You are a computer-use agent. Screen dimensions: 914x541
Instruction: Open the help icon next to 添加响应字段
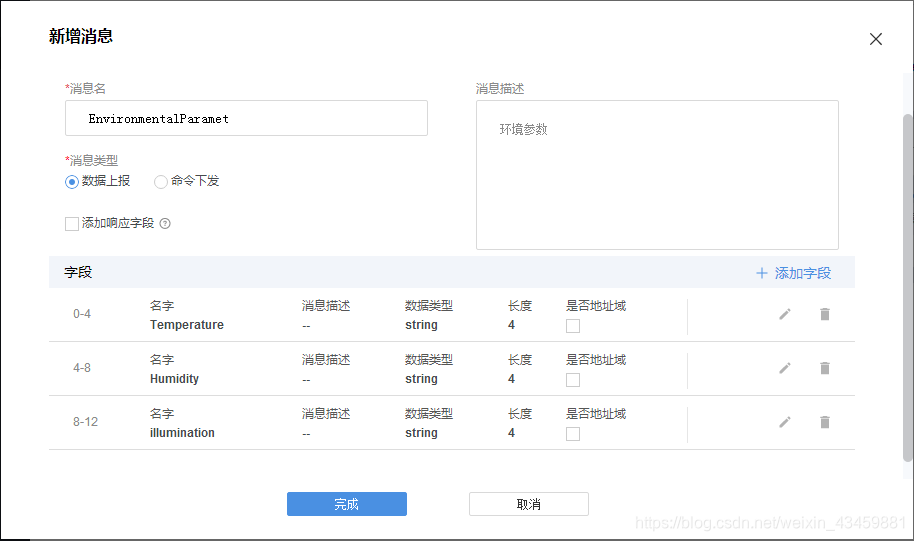pos(165,223)
